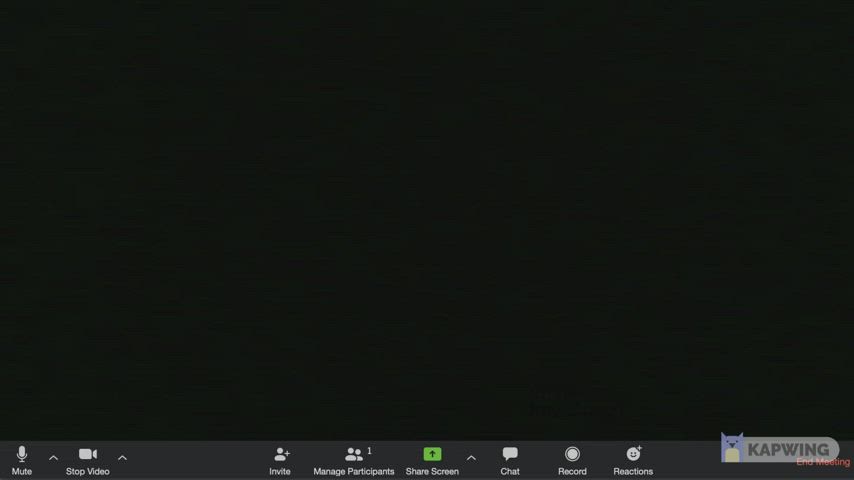Viewport: 854px width, 480px height.
Task: Open video options arrow next to Stop Video
Action: click(123, 458)
